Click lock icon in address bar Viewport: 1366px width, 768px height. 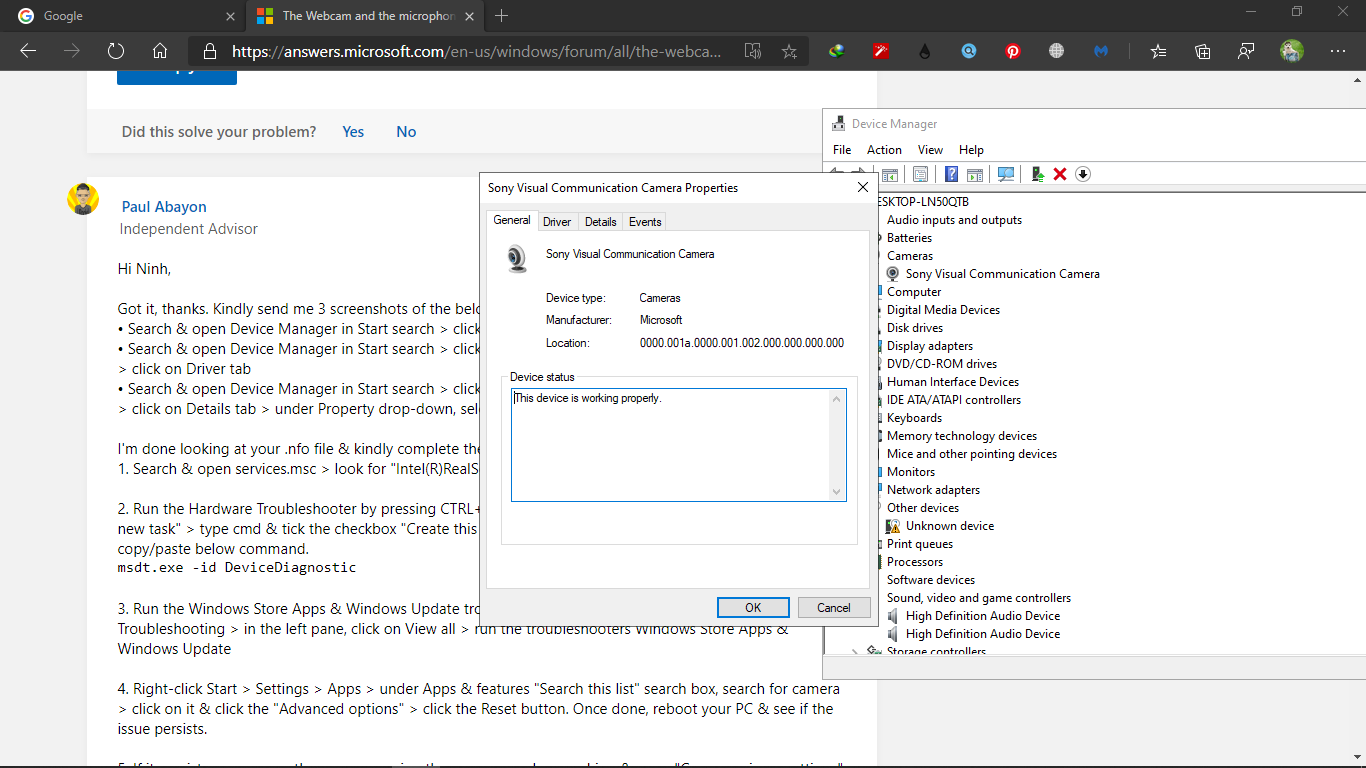[x=209, y=51]
